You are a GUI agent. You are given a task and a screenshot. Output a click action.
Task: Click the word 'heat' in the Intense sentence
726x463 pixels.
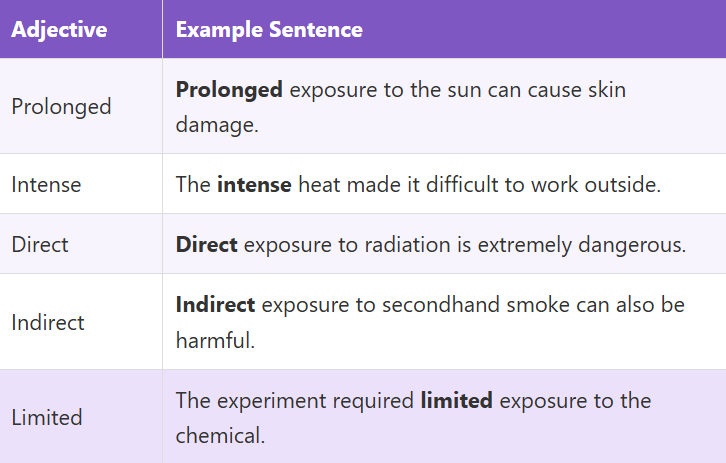pos(320,184)
